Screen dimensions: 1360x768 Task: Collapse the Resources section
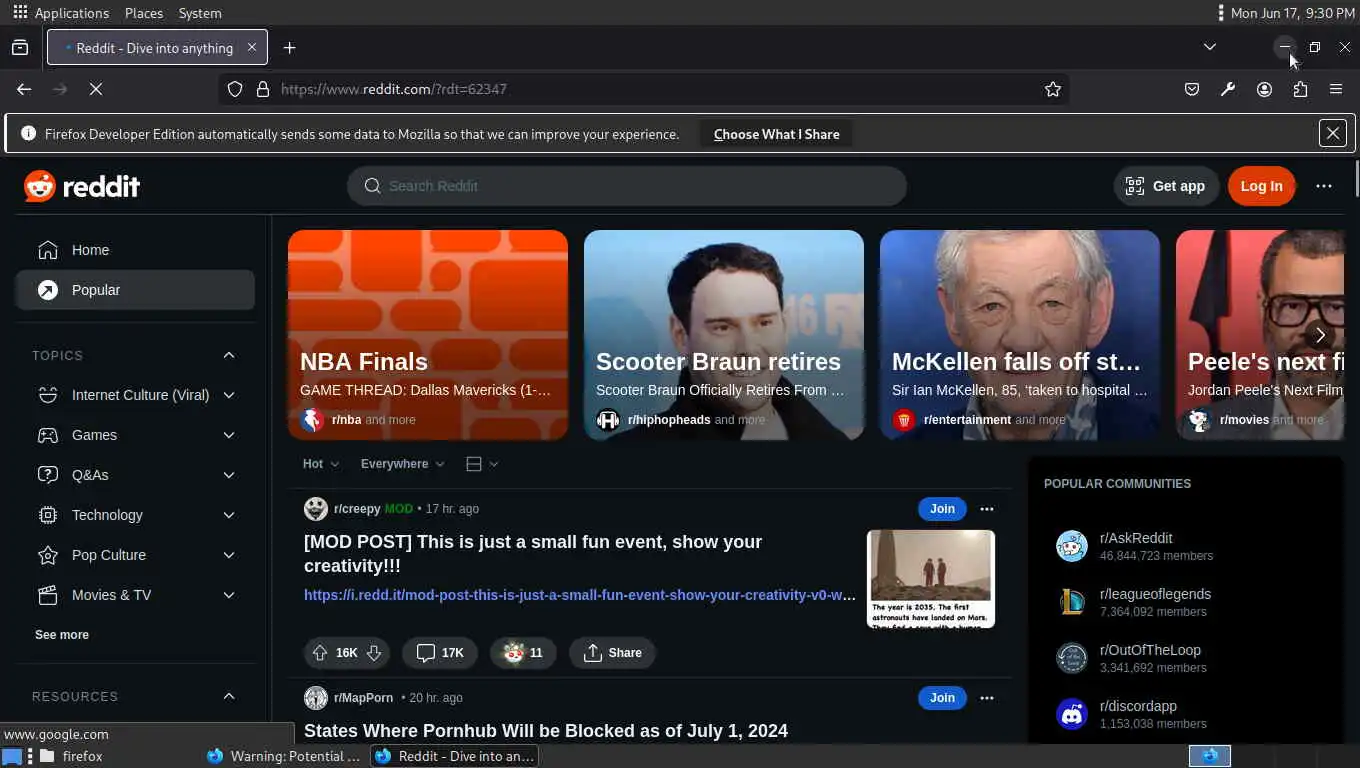[229, 696]
